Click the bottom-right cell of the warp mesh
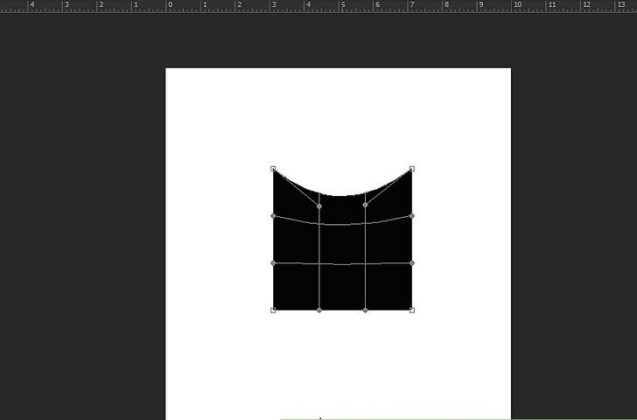Viewport: 637px width, 420px height. (389, 287)
